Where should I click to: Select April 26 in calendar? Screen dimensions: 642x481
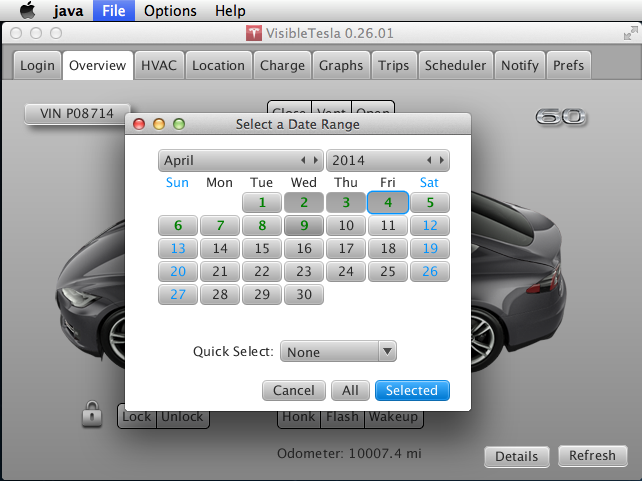click(430, 271)
